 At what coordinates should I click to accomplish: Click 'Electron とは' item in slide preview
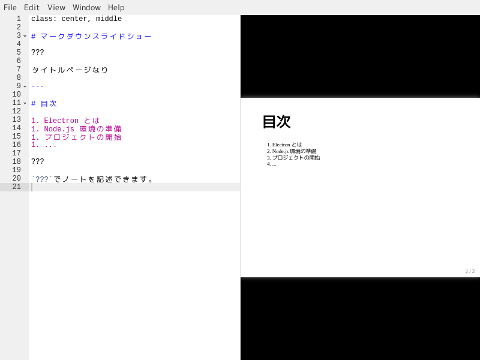coord(287,145)
